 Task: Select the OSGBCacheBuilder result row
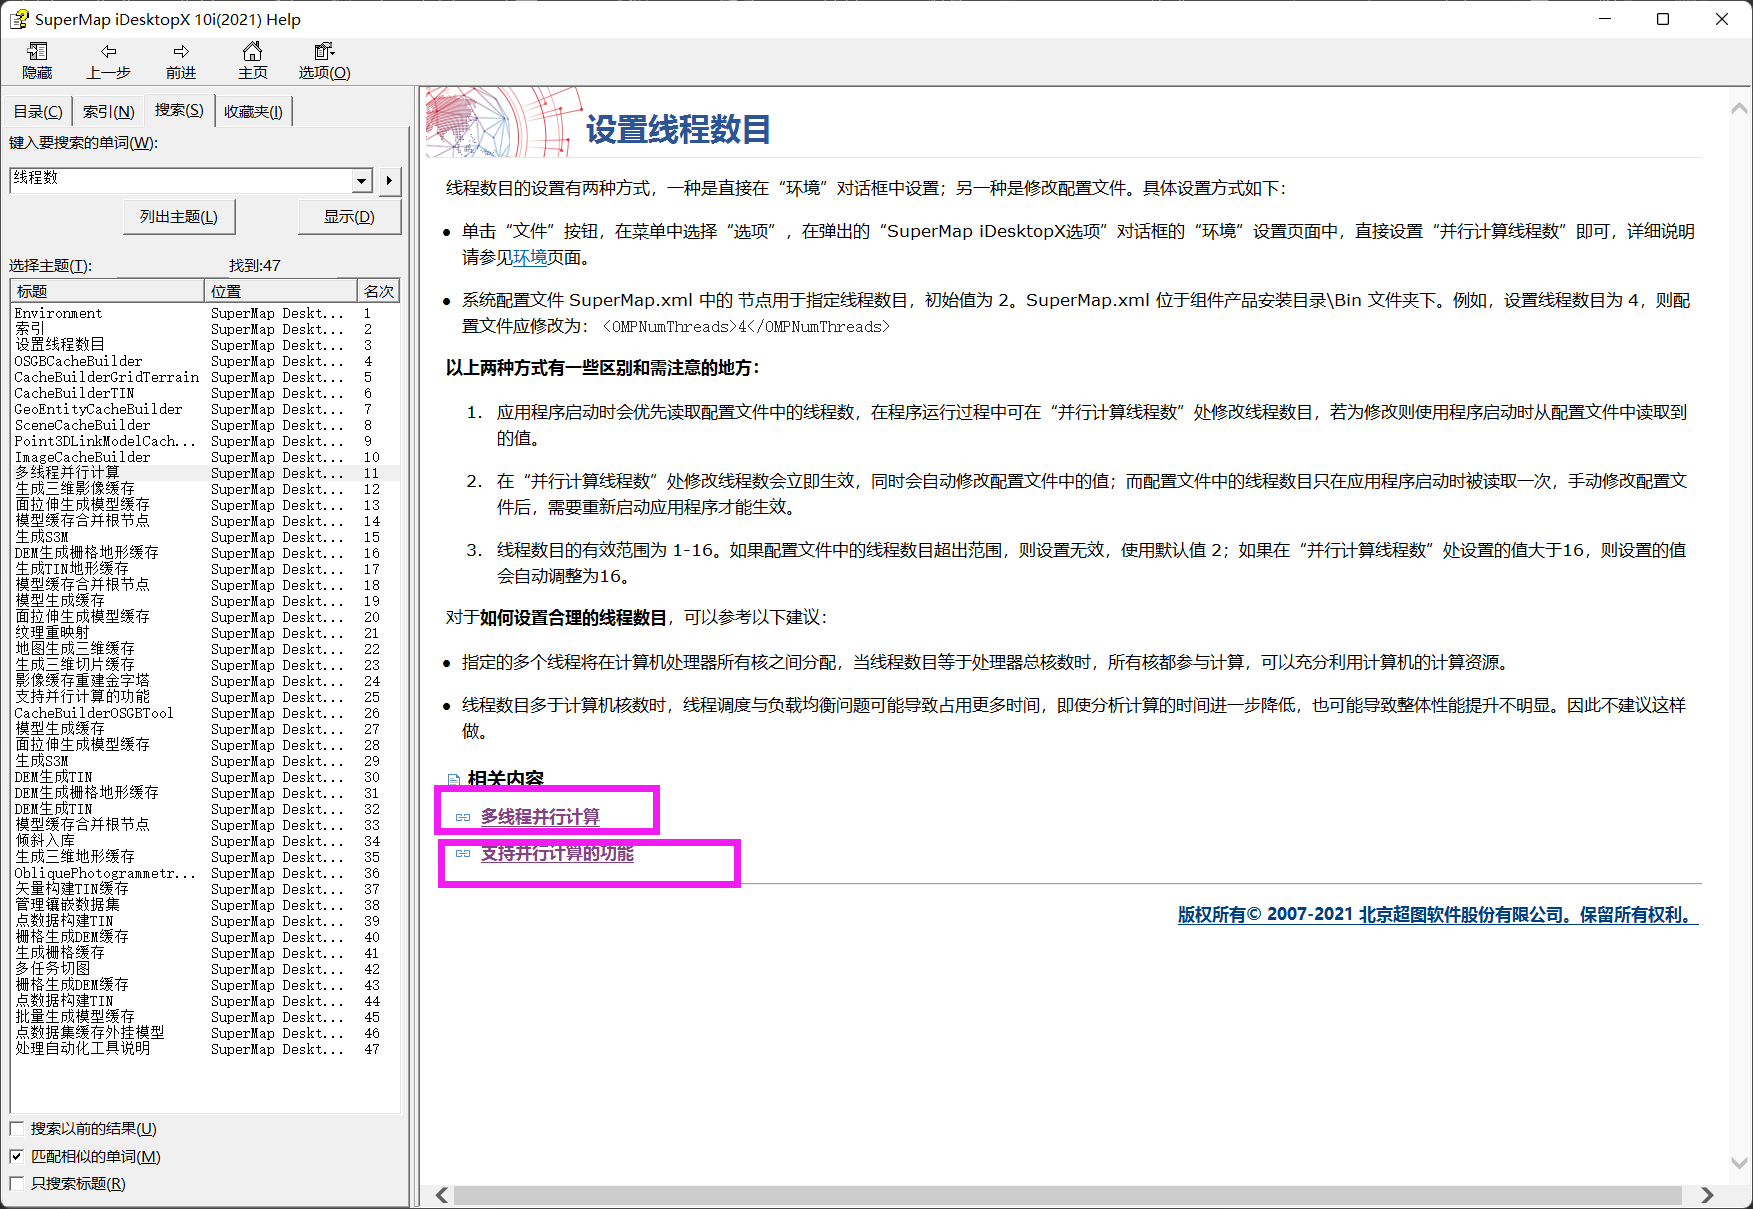click(x=205, y=361)
